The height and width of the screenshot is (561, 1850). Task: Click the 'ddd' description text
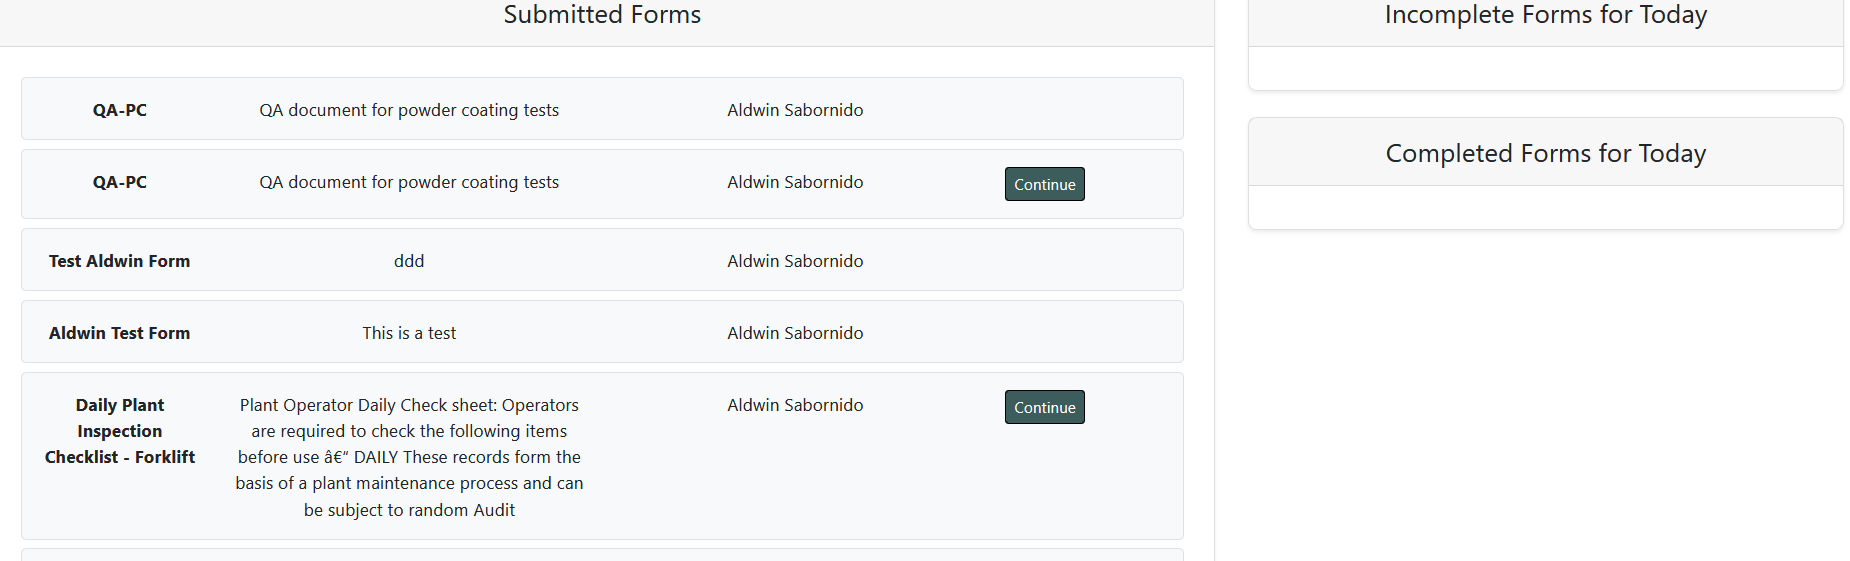click(x=409, y=261)
